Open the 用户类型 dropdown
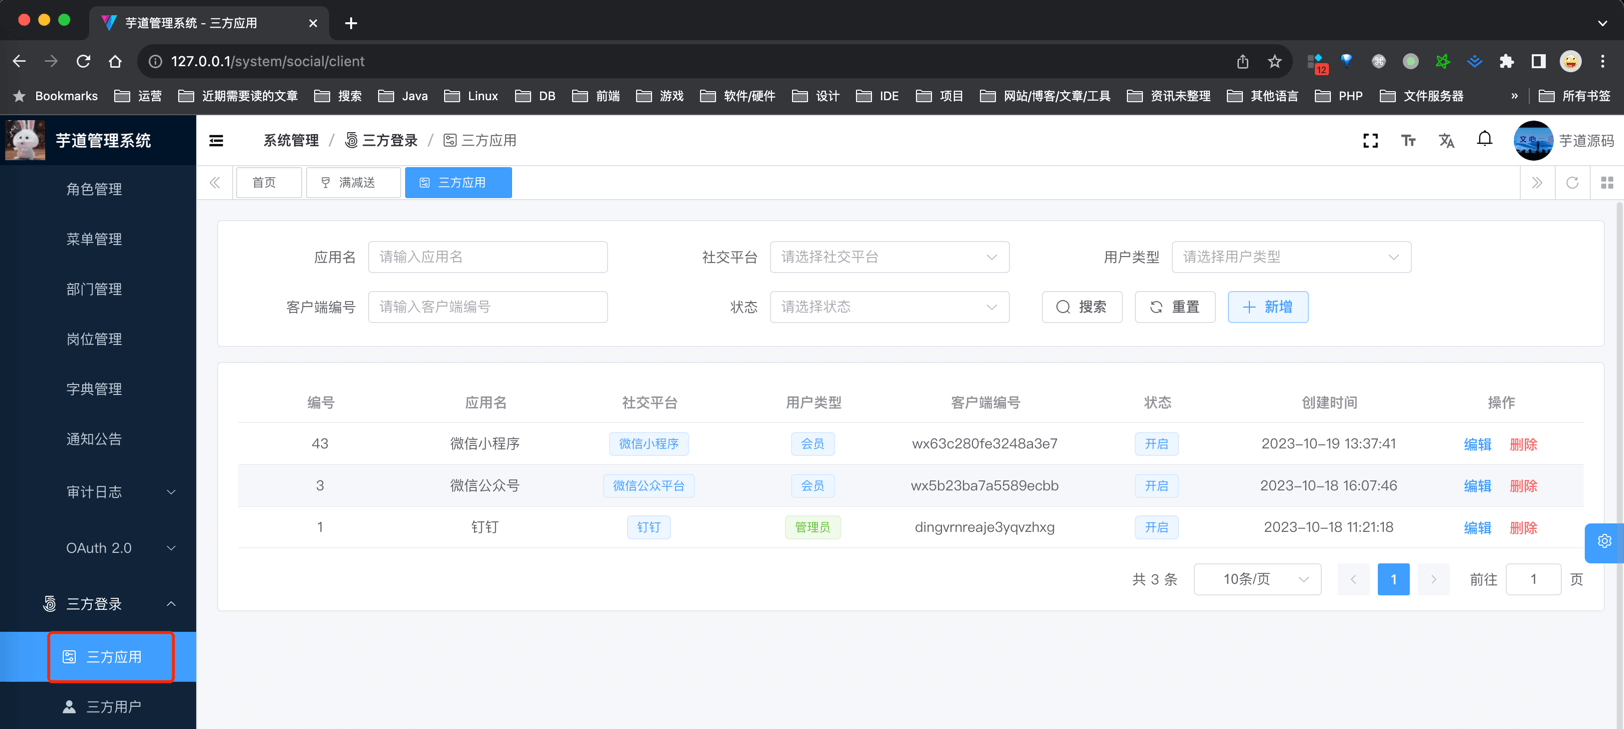This screenshot has height=729, width=1624. tap(1290, 257)
